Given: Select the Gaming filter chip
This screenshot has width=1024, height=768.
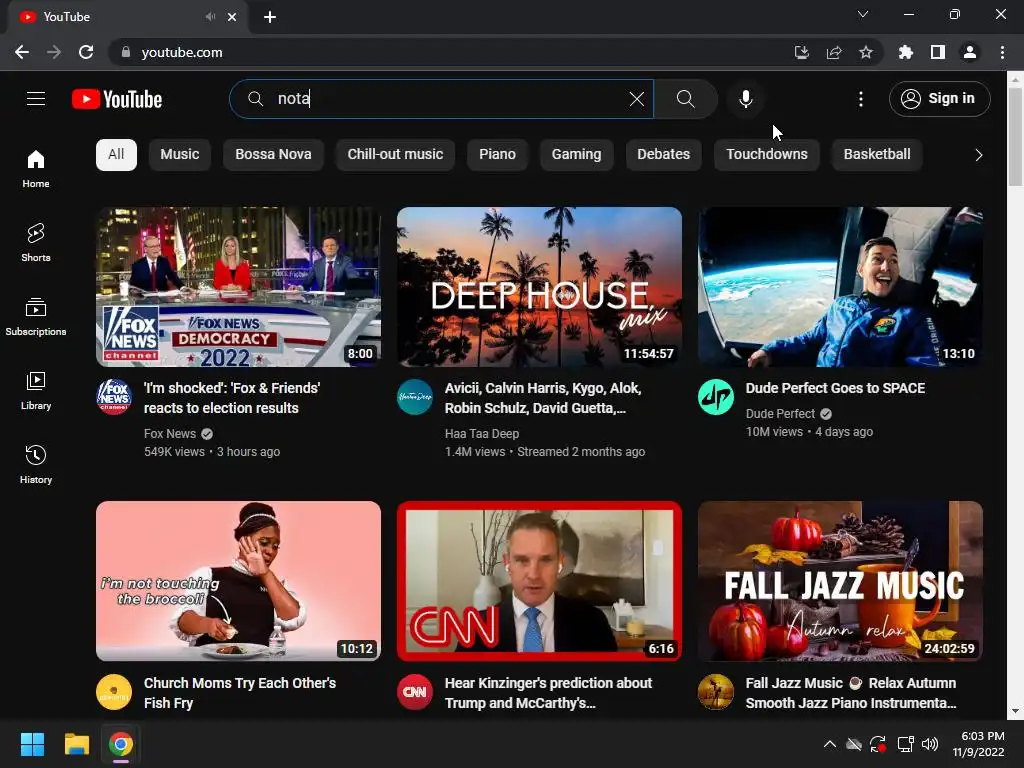Looking at the screenshot, I should pyautogui.click(x=576, y=155).
